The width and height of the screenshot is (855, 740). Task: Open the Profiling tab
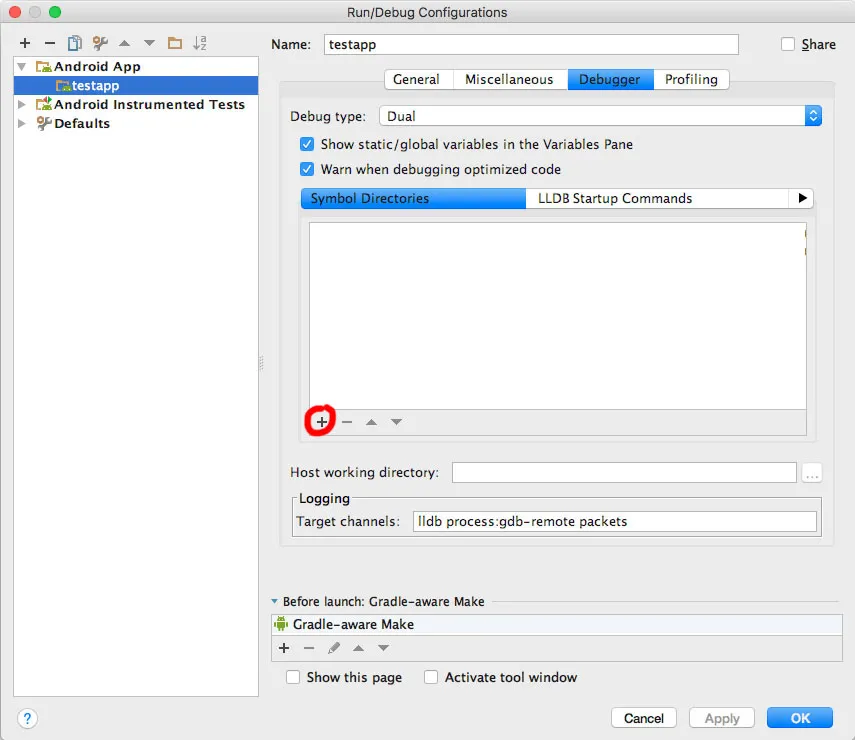pyautogui.click(x=691, y=79)
